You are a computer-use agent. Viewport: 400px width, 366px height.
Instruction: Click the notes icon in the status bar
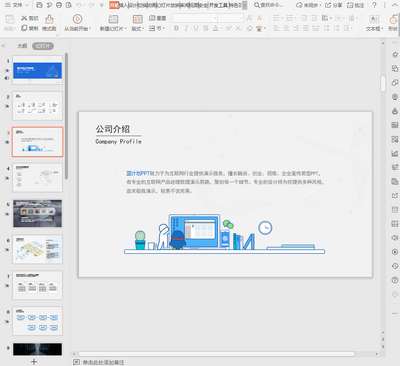point(76,362)
